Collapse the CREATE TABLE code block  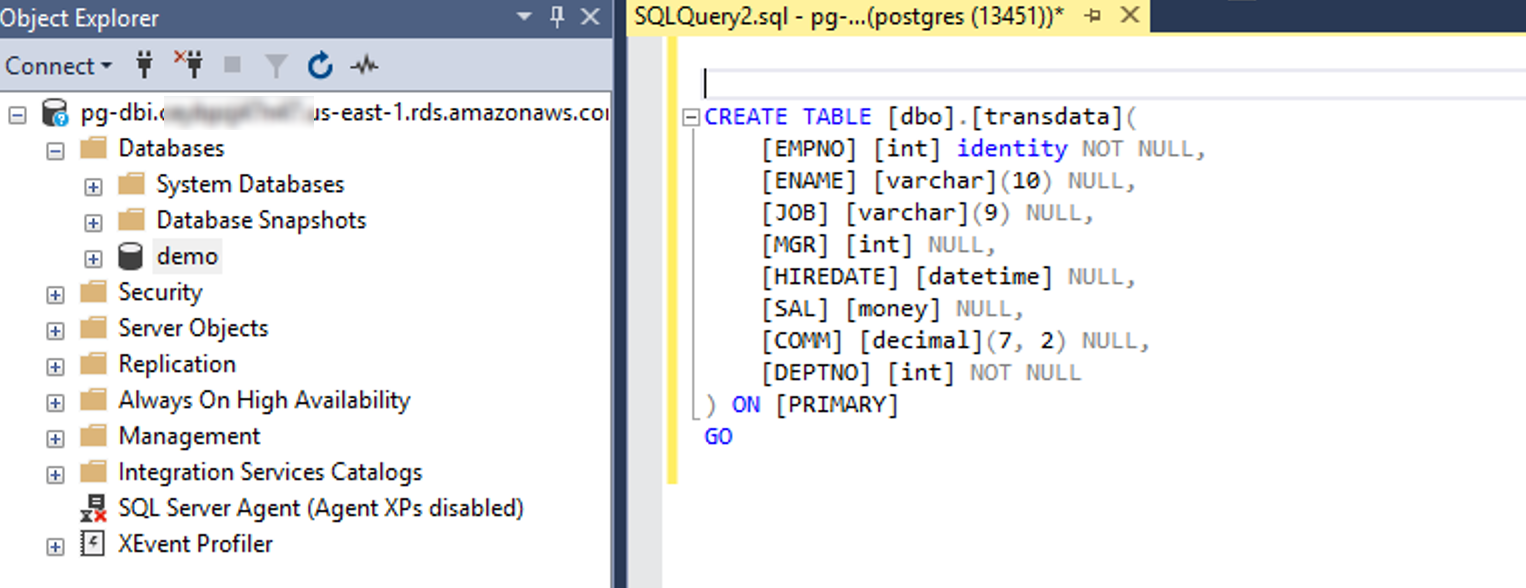click(x=690, y=118)
